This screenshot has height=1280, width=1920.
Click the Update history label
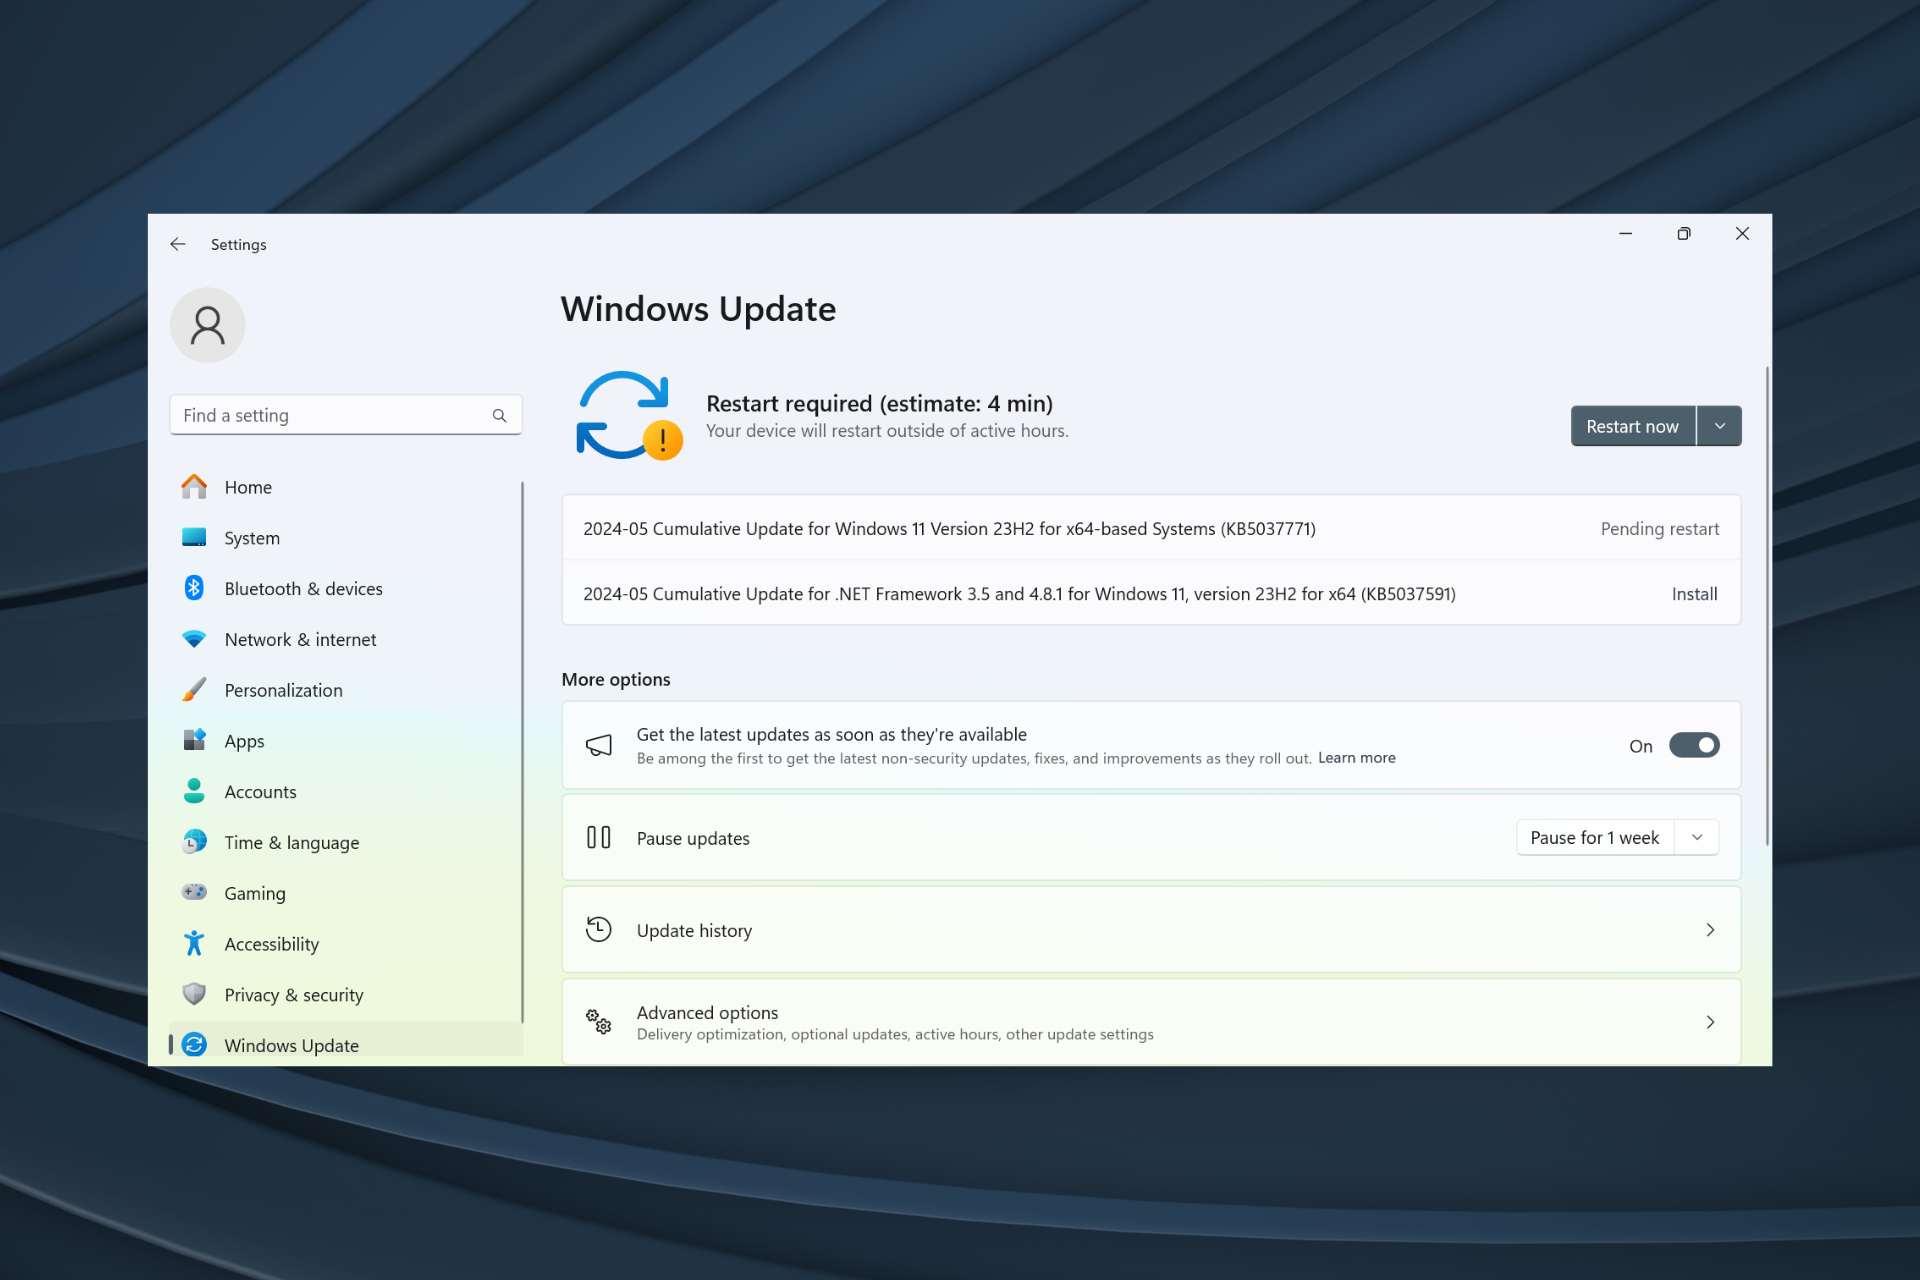point(694,930)
